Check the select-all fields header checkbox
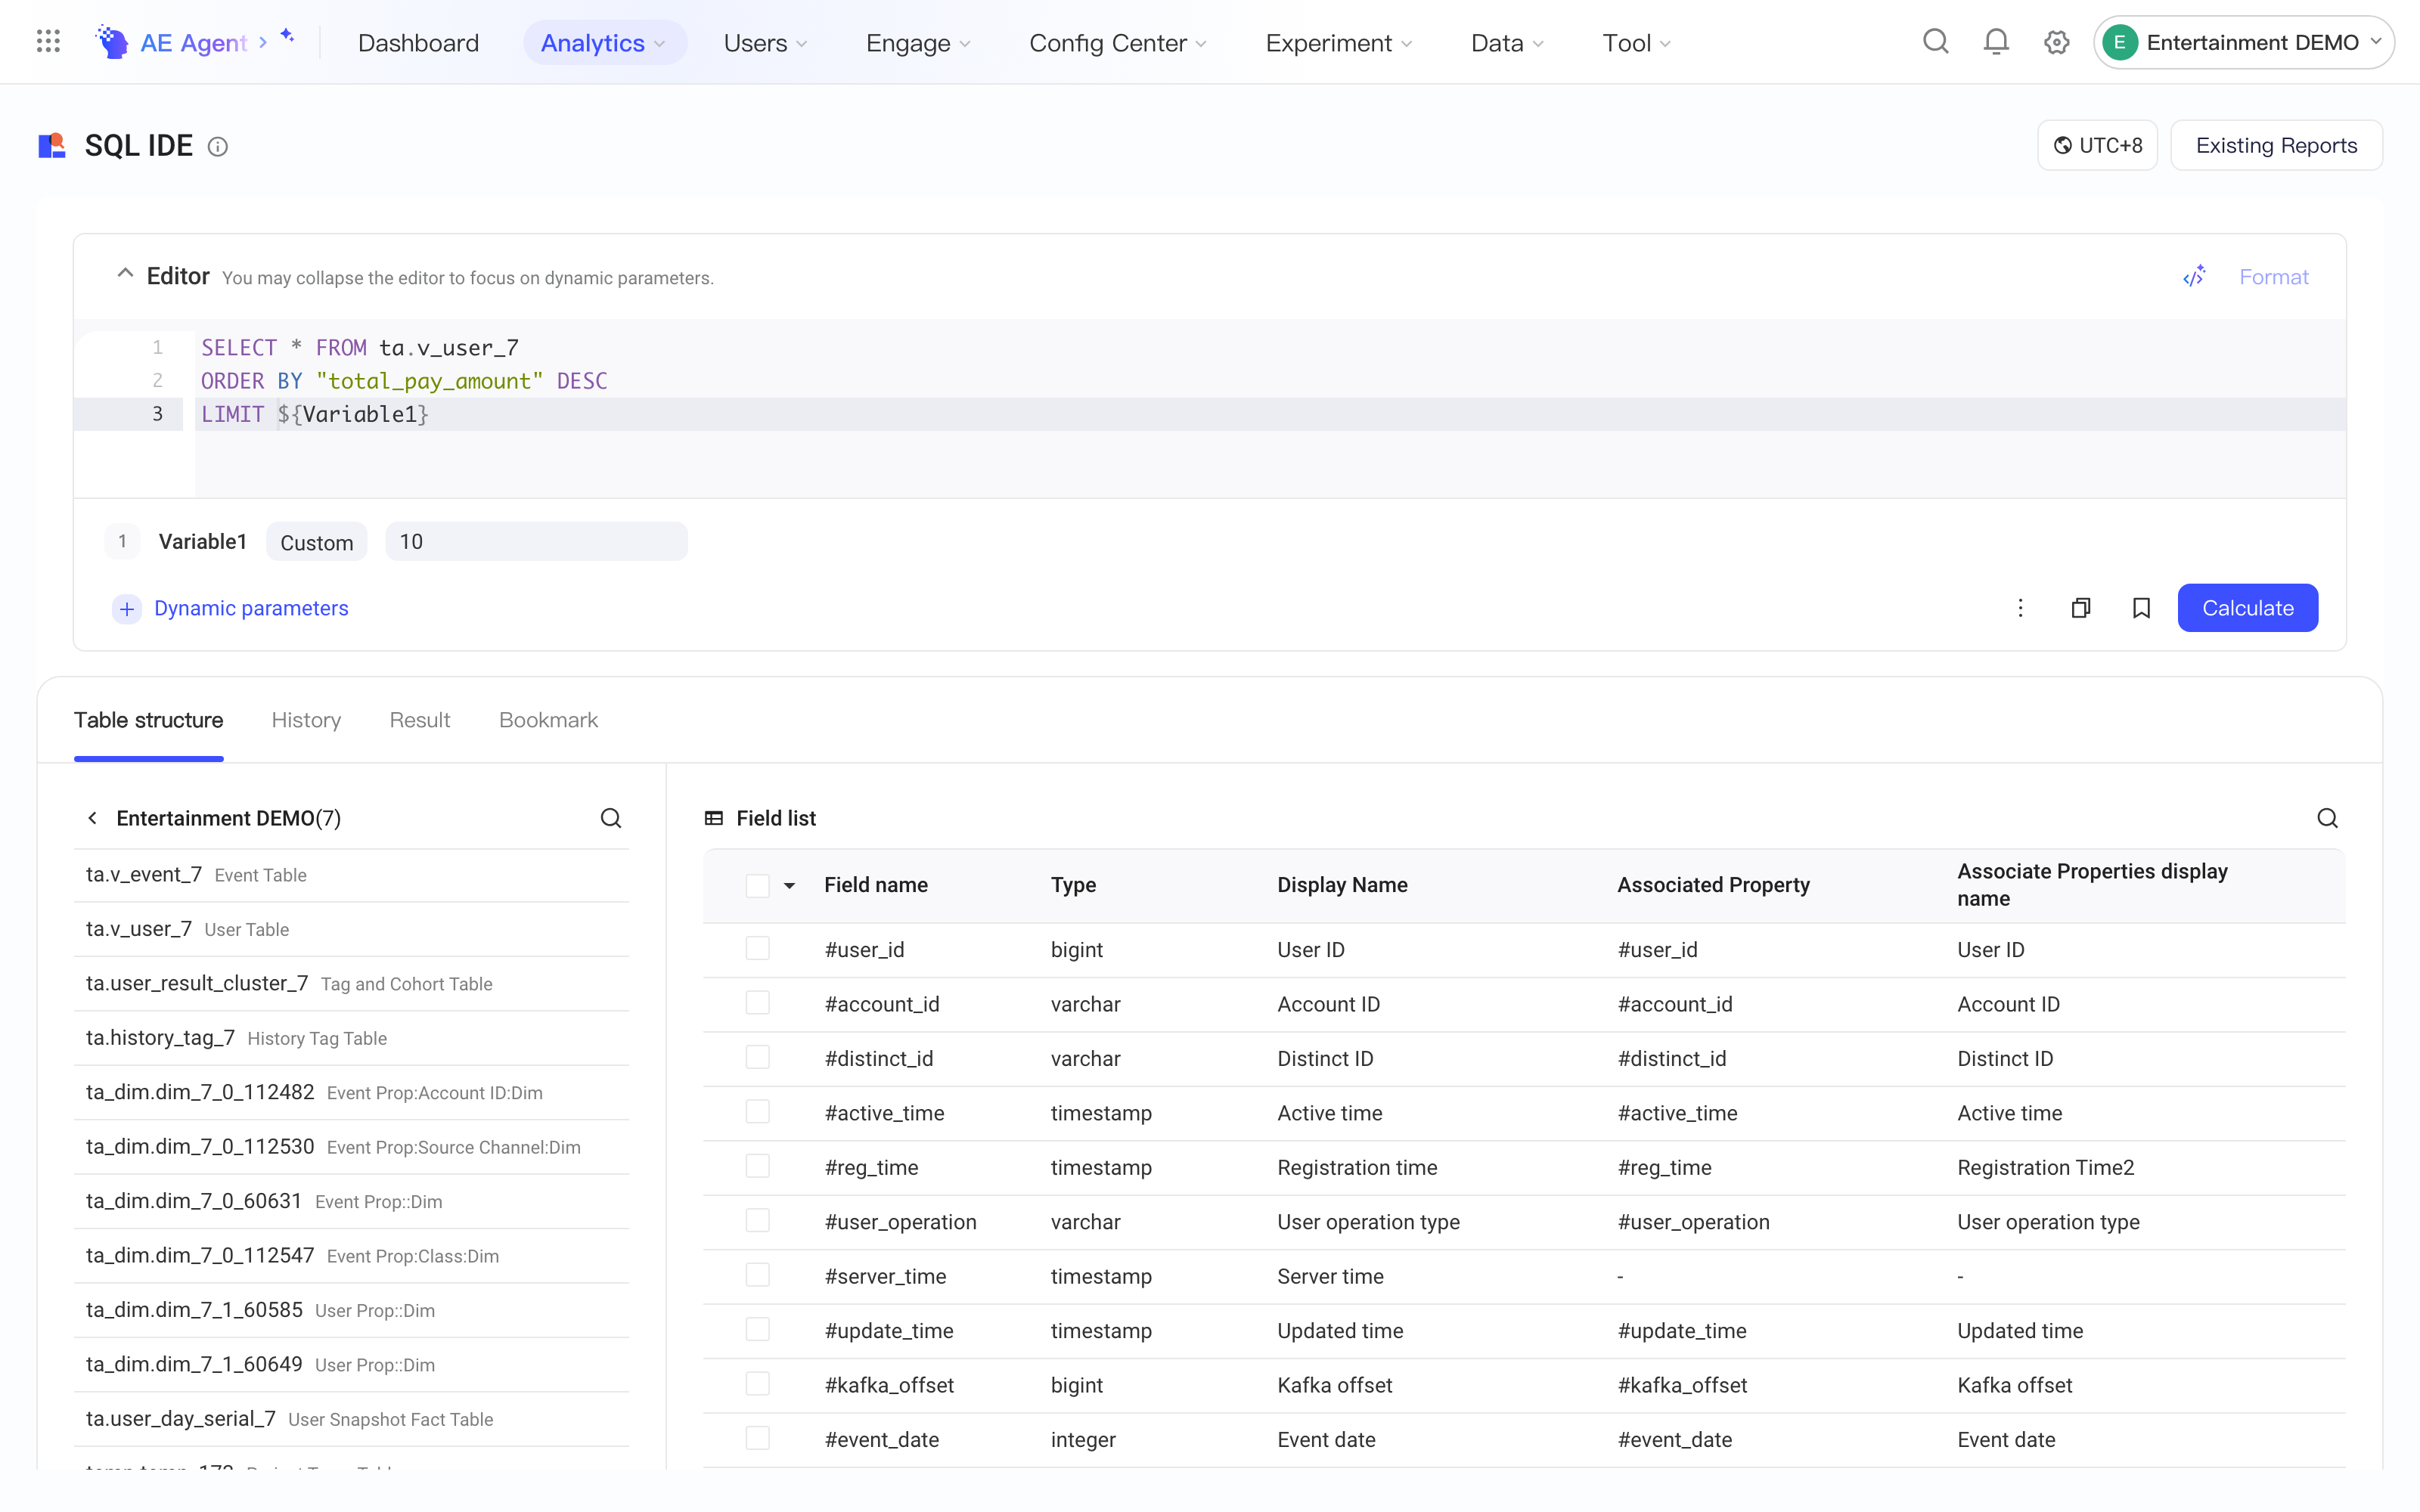 pyautogui.click(x=757, y=885)
